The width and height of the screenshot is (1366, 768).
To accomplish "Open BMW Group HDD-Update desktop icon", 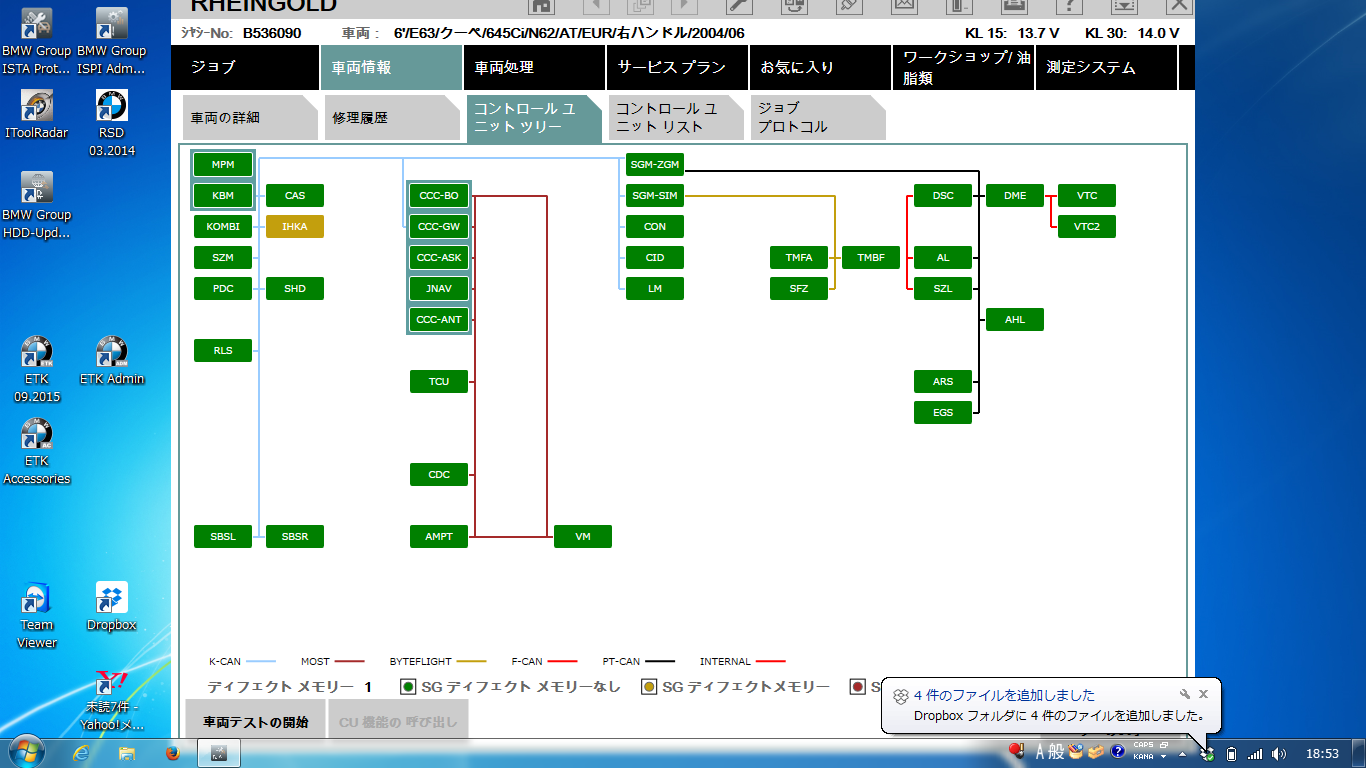I will (x=37, y=206).
